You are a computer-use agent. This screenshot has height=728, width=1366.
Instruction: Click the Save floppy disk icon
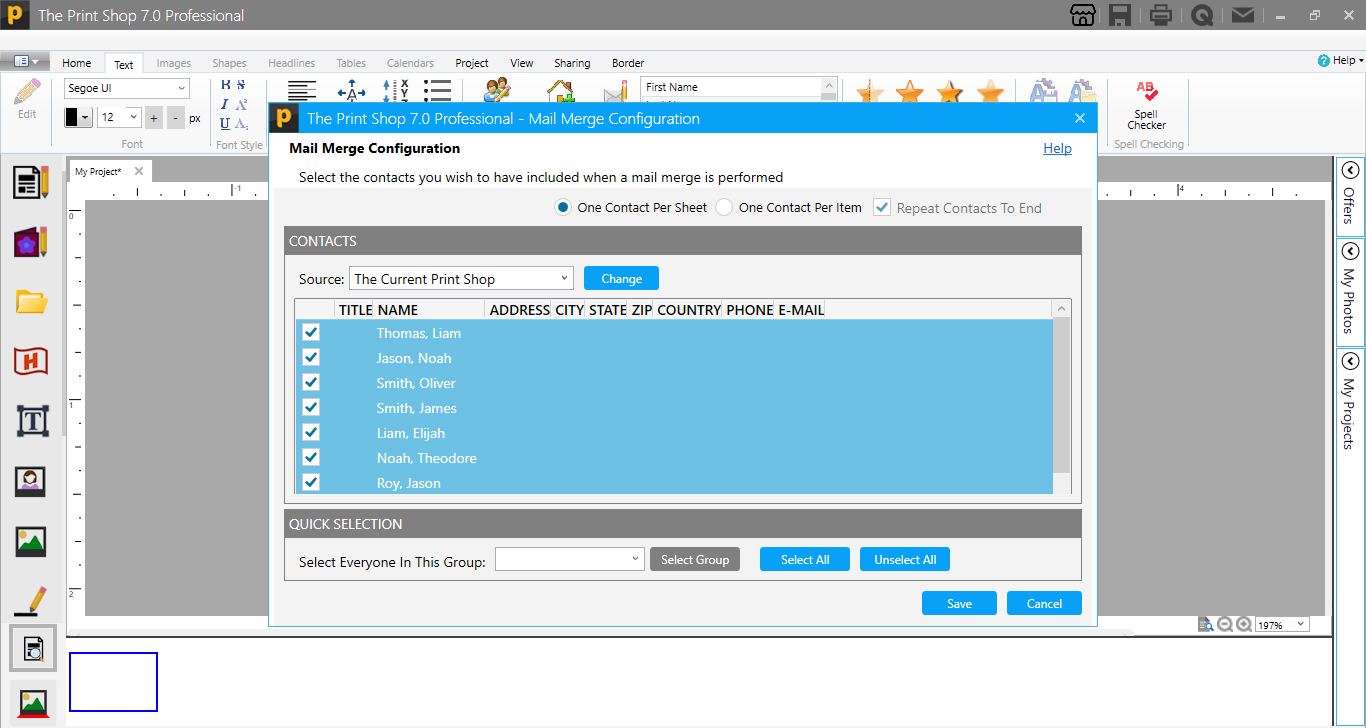click(1121, 15)
